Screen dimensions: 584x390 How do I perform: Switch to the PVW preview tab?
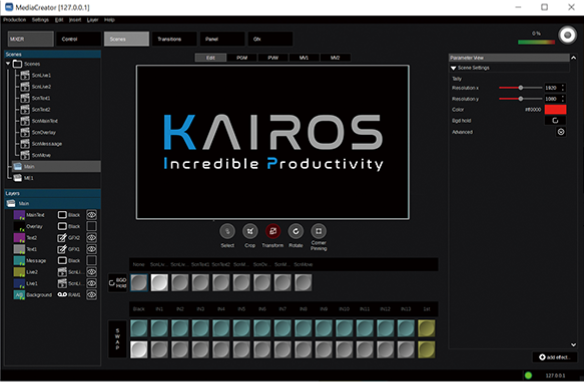(273, 58)
